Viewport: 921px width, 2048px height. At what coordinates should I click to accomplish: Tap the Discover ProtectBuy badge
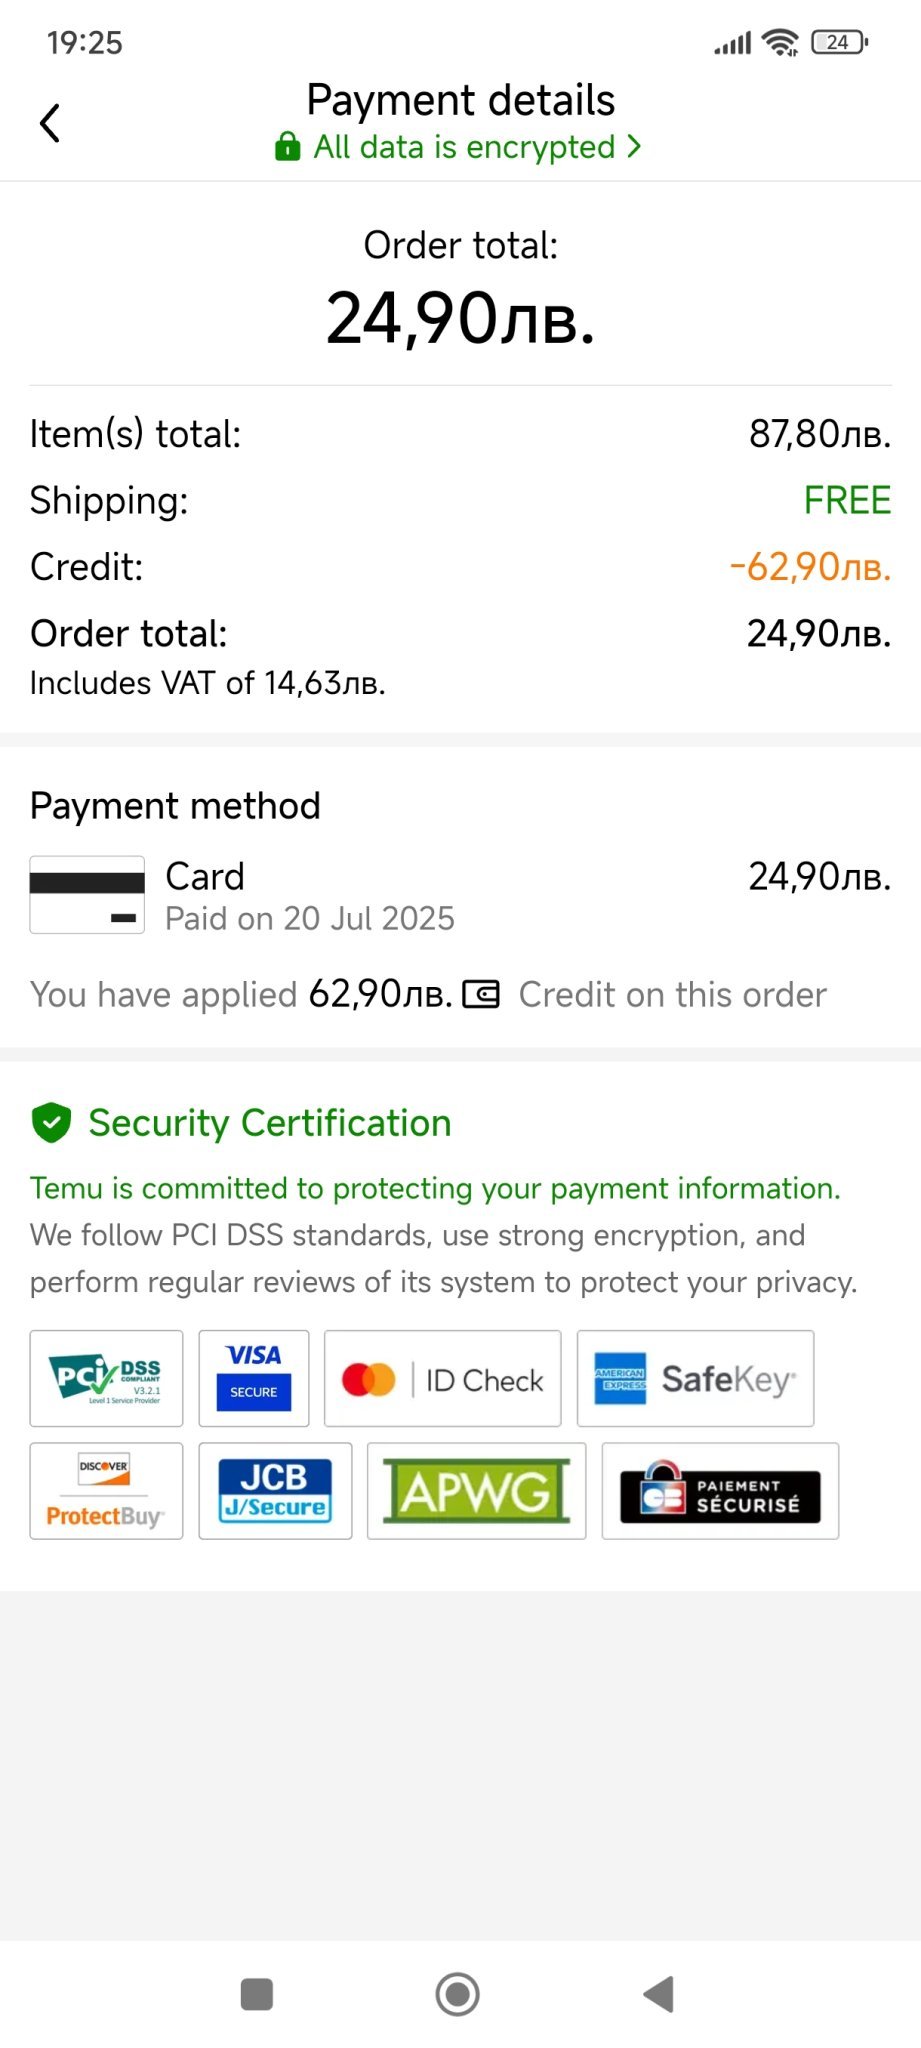(106, 1491)
